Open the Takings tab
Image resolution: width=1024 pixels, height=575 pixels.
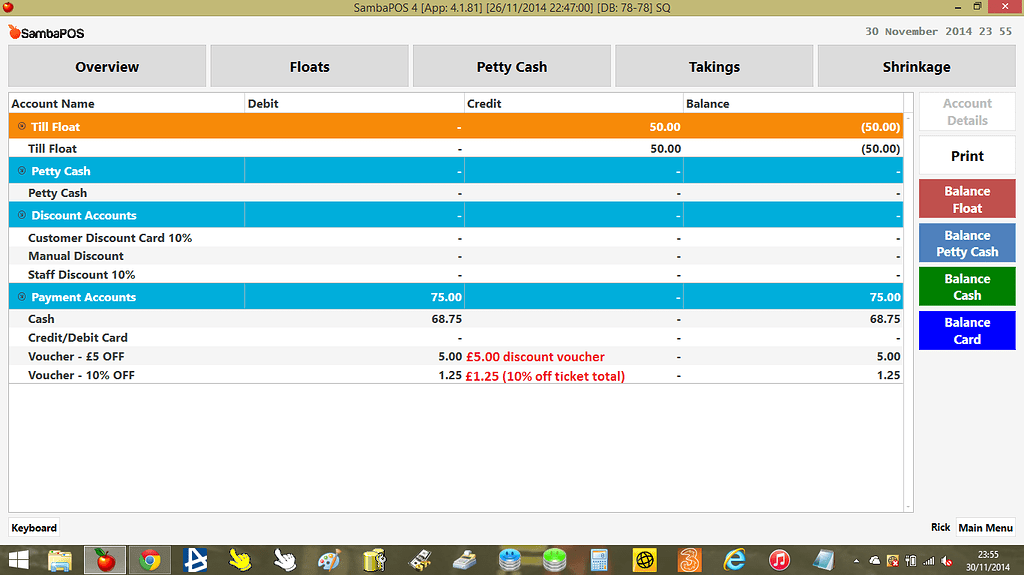point(714,67)
